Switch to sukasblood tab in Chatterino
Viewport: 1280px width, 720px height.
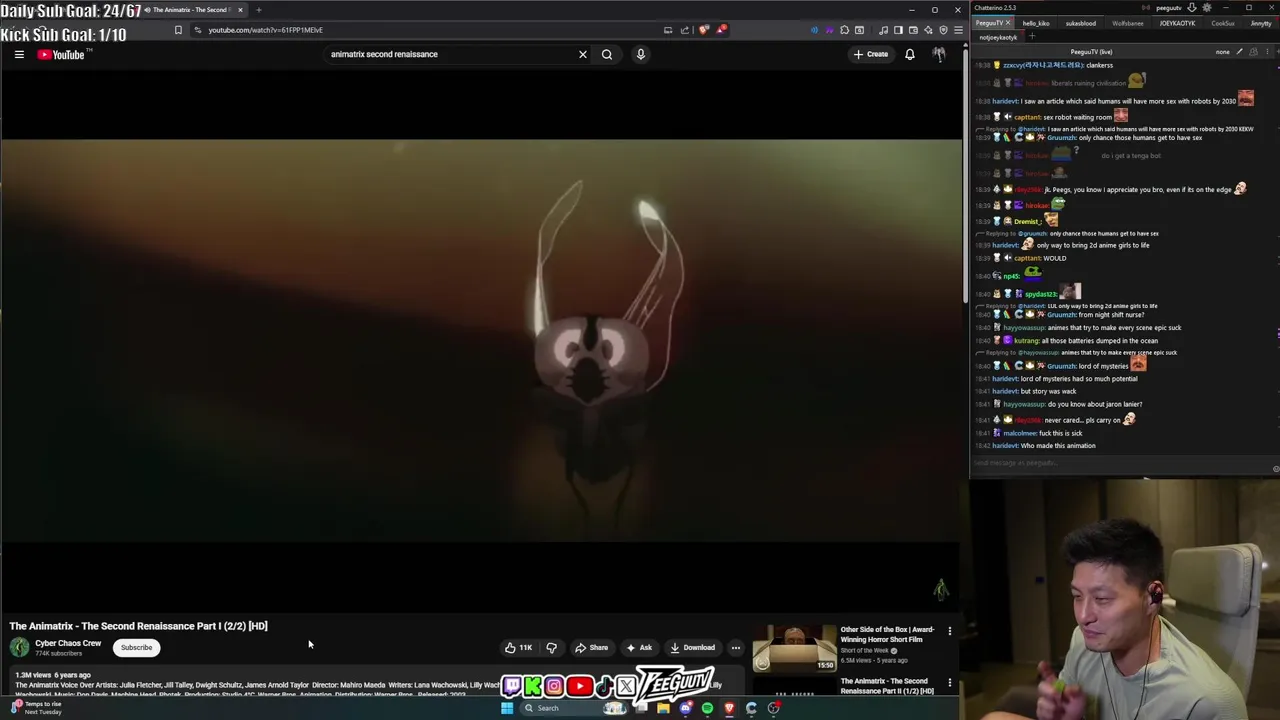1080,23
